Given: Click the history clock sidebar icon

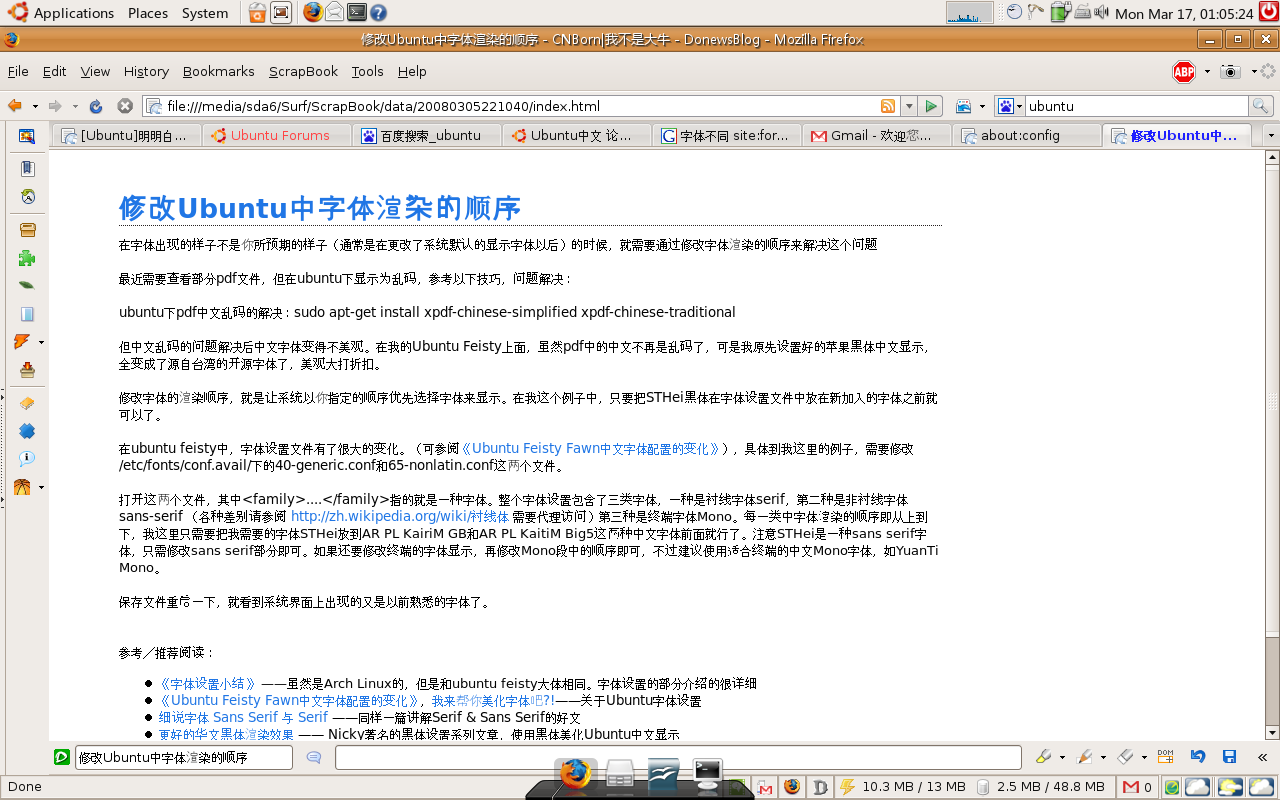Looking at the screenshot, I should pos(27,197).
